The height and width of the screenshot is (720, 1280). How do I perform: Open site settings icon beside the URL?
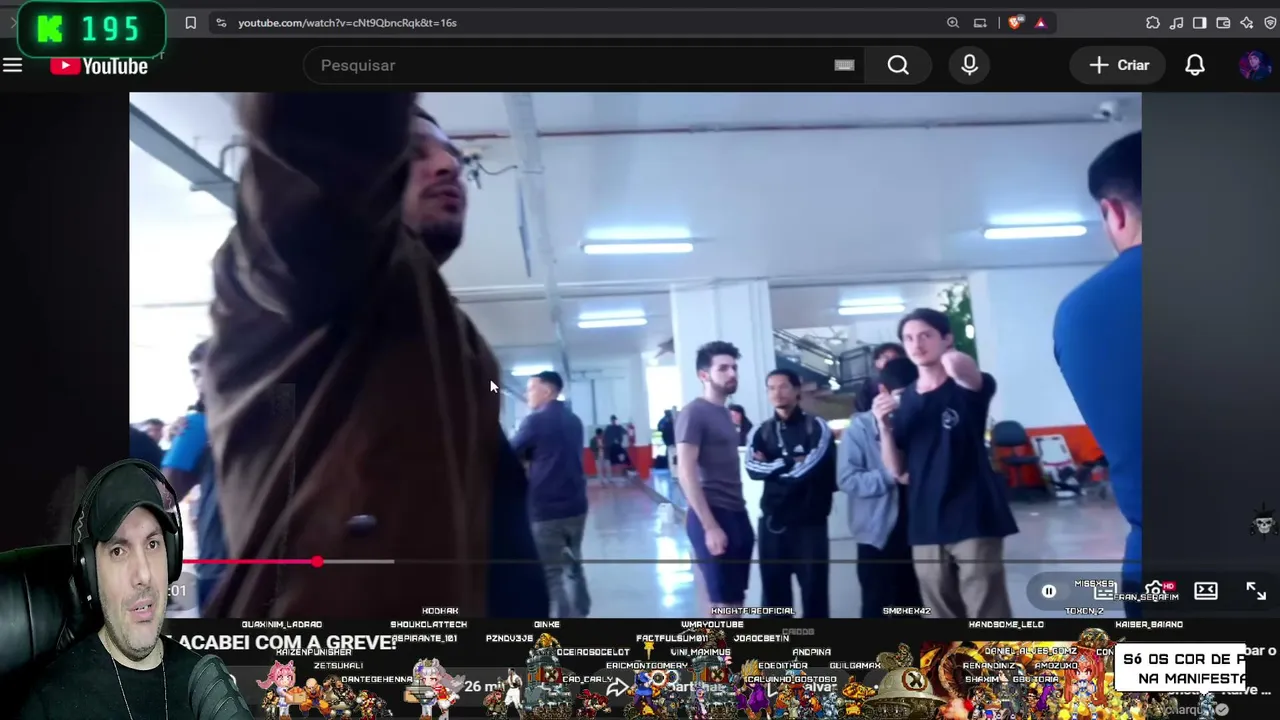221,23
